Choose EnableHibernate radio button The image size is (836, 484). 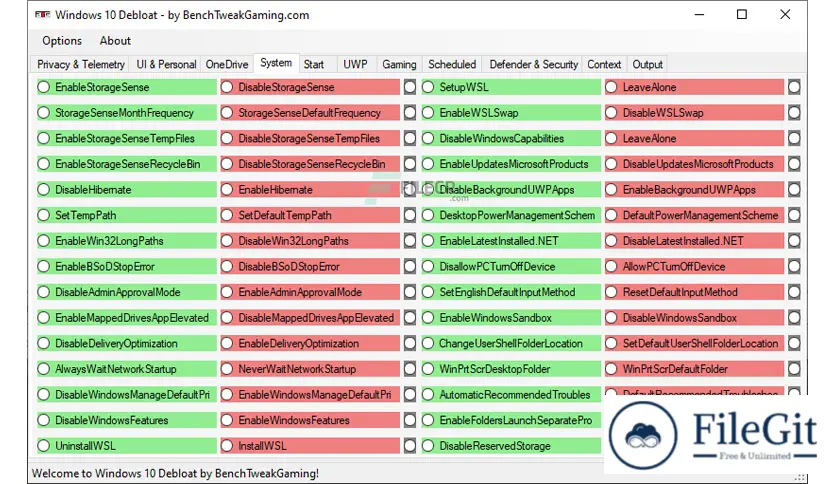pos(310,189)
